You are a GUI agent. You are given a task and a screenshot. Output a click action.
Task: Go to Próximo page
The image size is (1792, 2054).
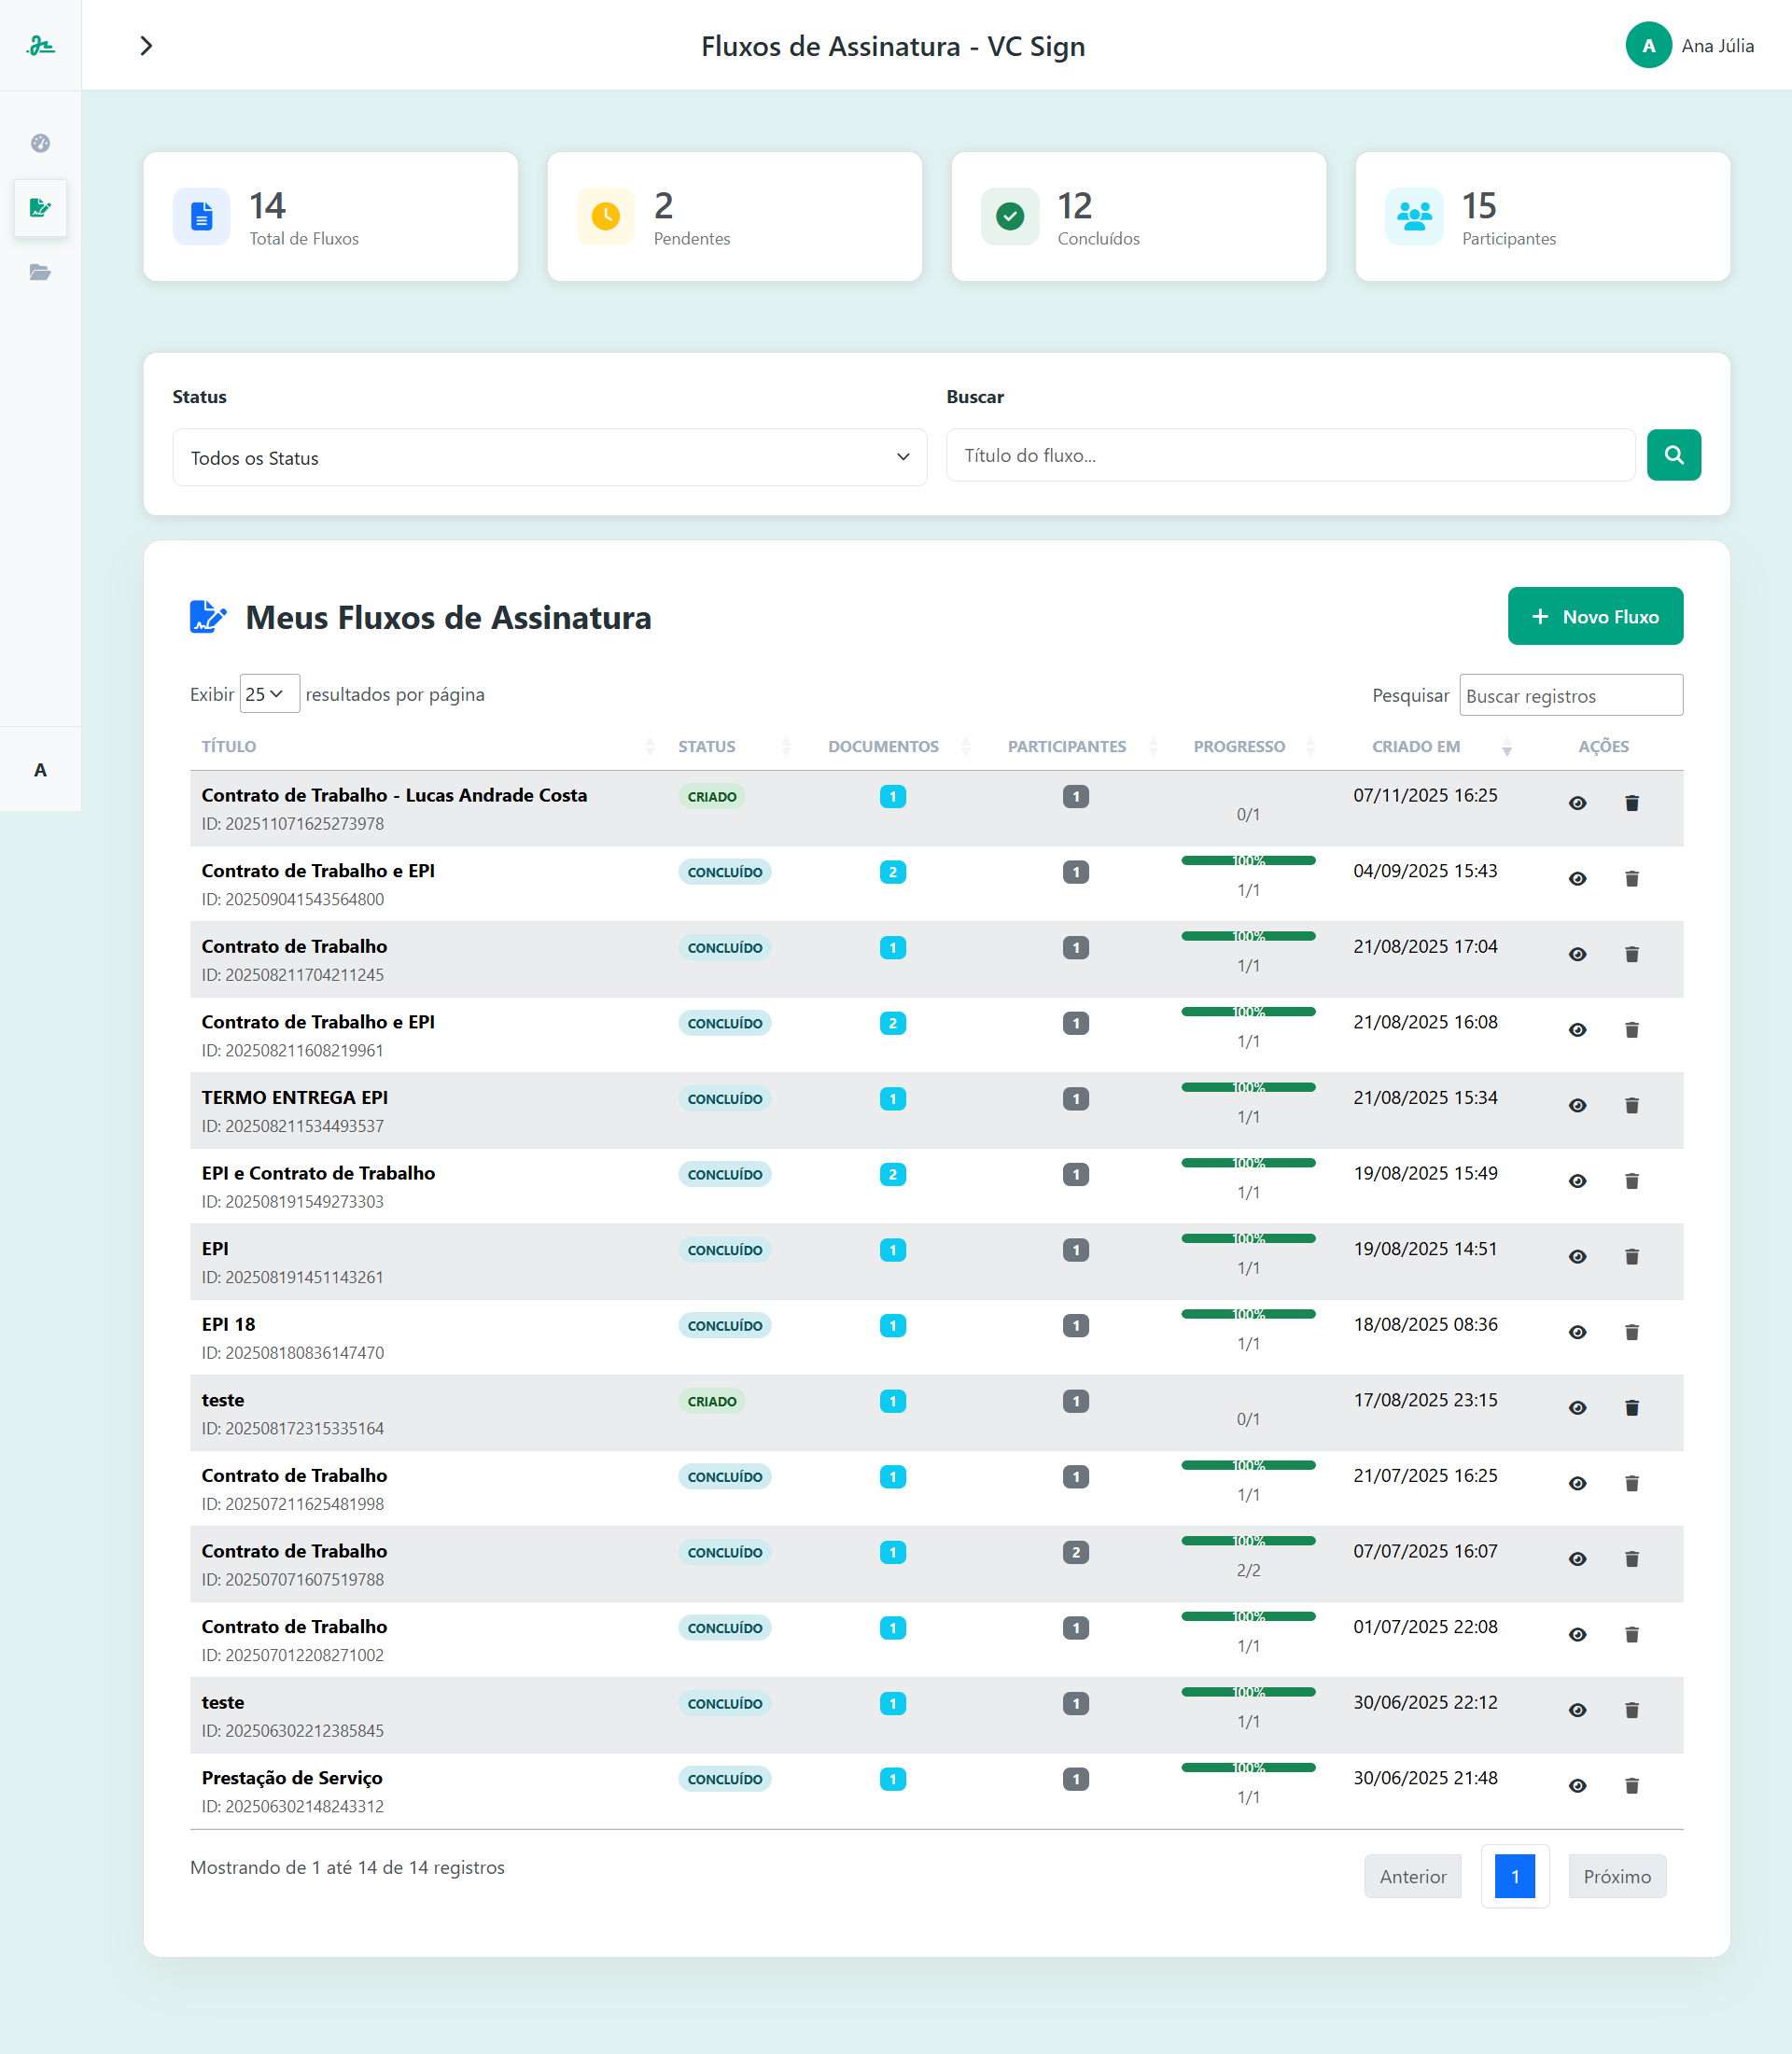(1616, 1876)
